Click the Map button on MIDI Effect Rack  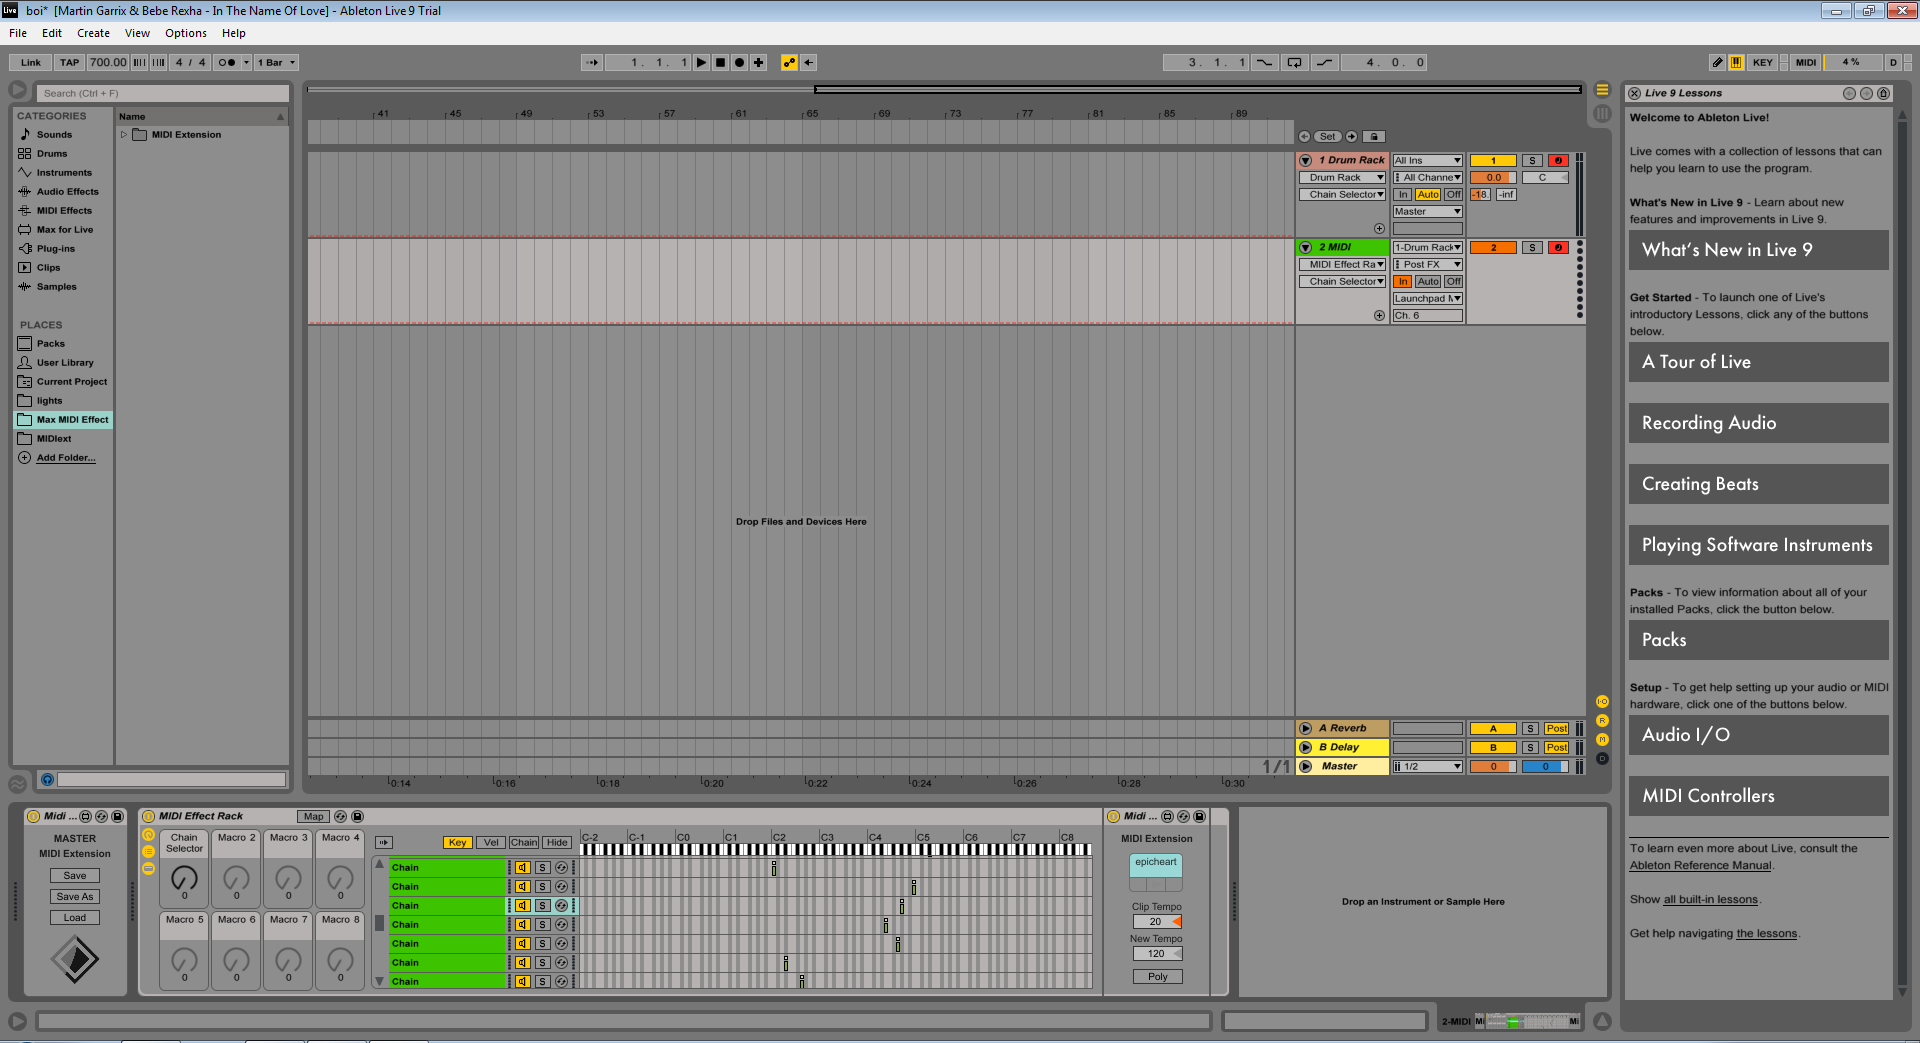click(313, 816)
